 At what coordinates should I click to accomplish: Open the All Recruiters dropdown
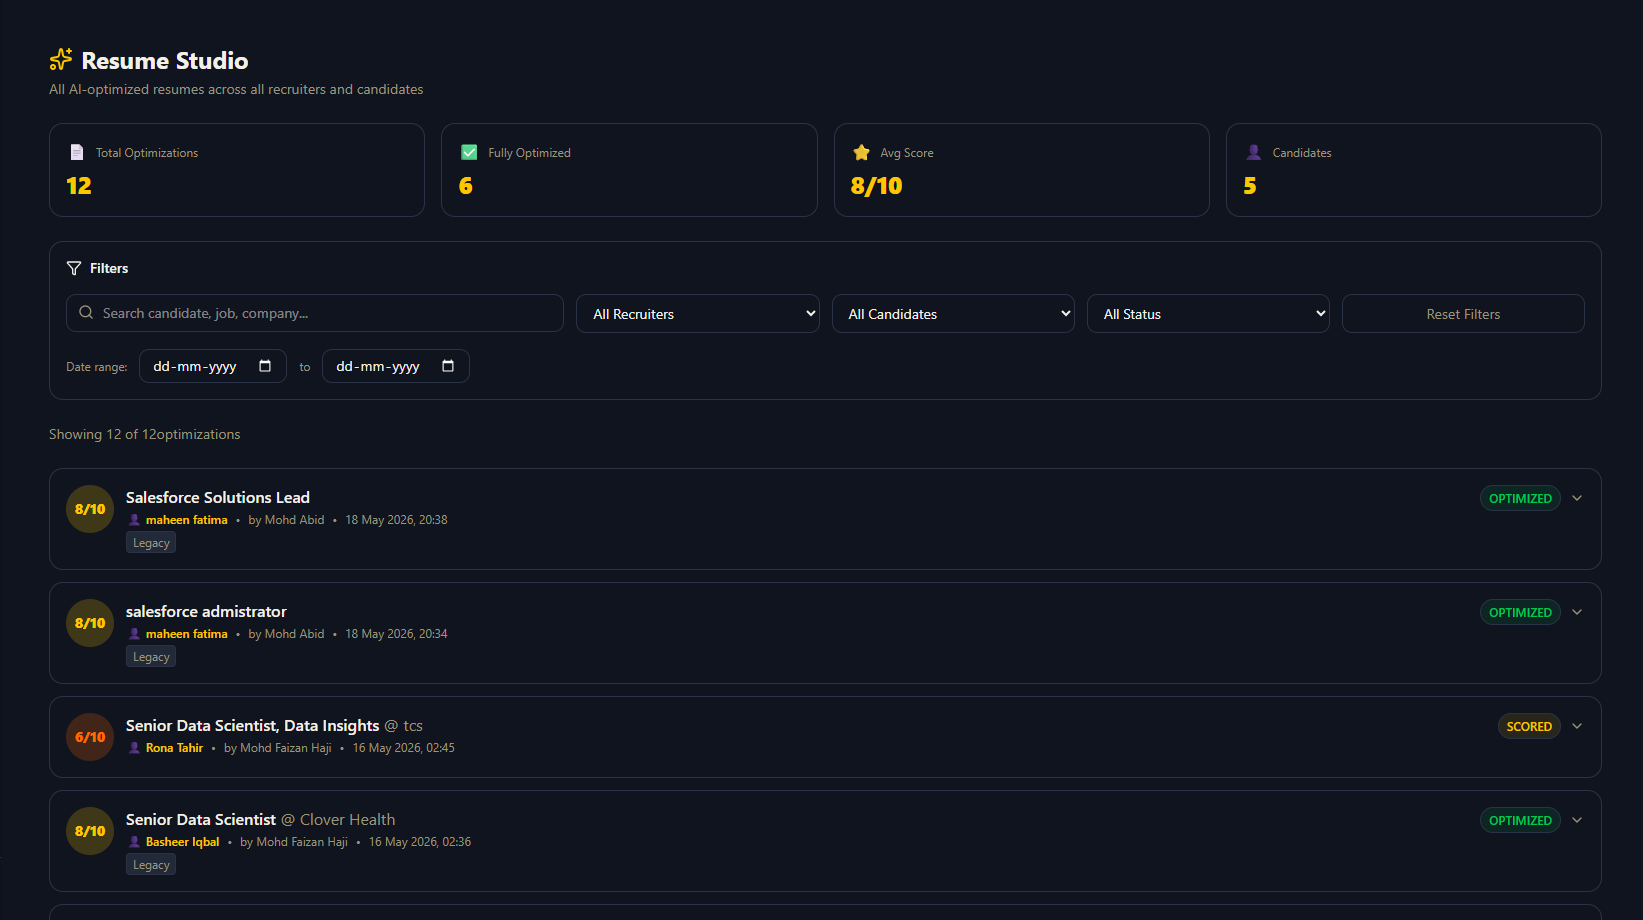click(x=698, y=313)
